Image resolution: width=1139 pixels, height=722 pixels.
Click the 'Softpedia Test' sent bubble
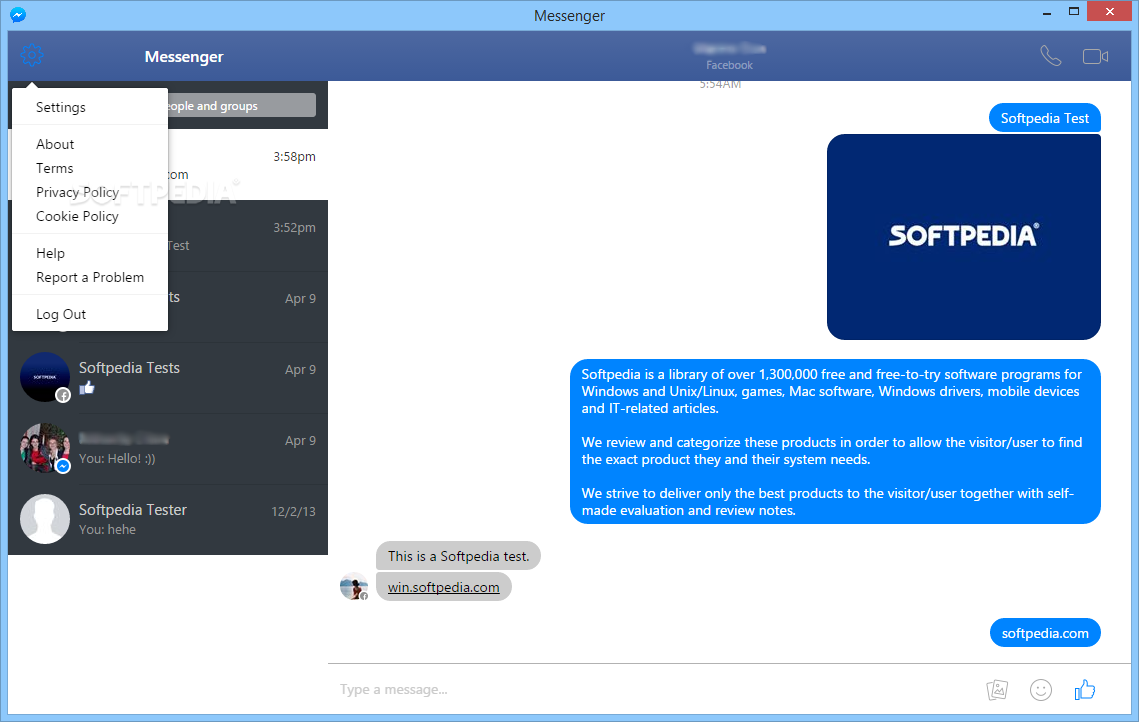(x=1045, y=118)
